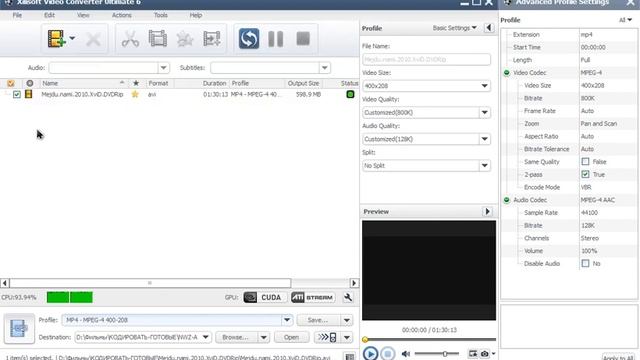Open the Destination path dropdown
This screenshot has height=360, width=640.
[x=206, y=337]
